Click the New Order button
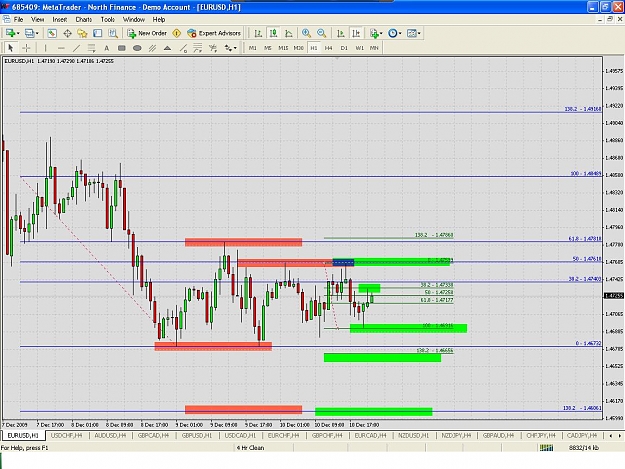Viewport: 625px width, 469px height. [x=147, y=33]
